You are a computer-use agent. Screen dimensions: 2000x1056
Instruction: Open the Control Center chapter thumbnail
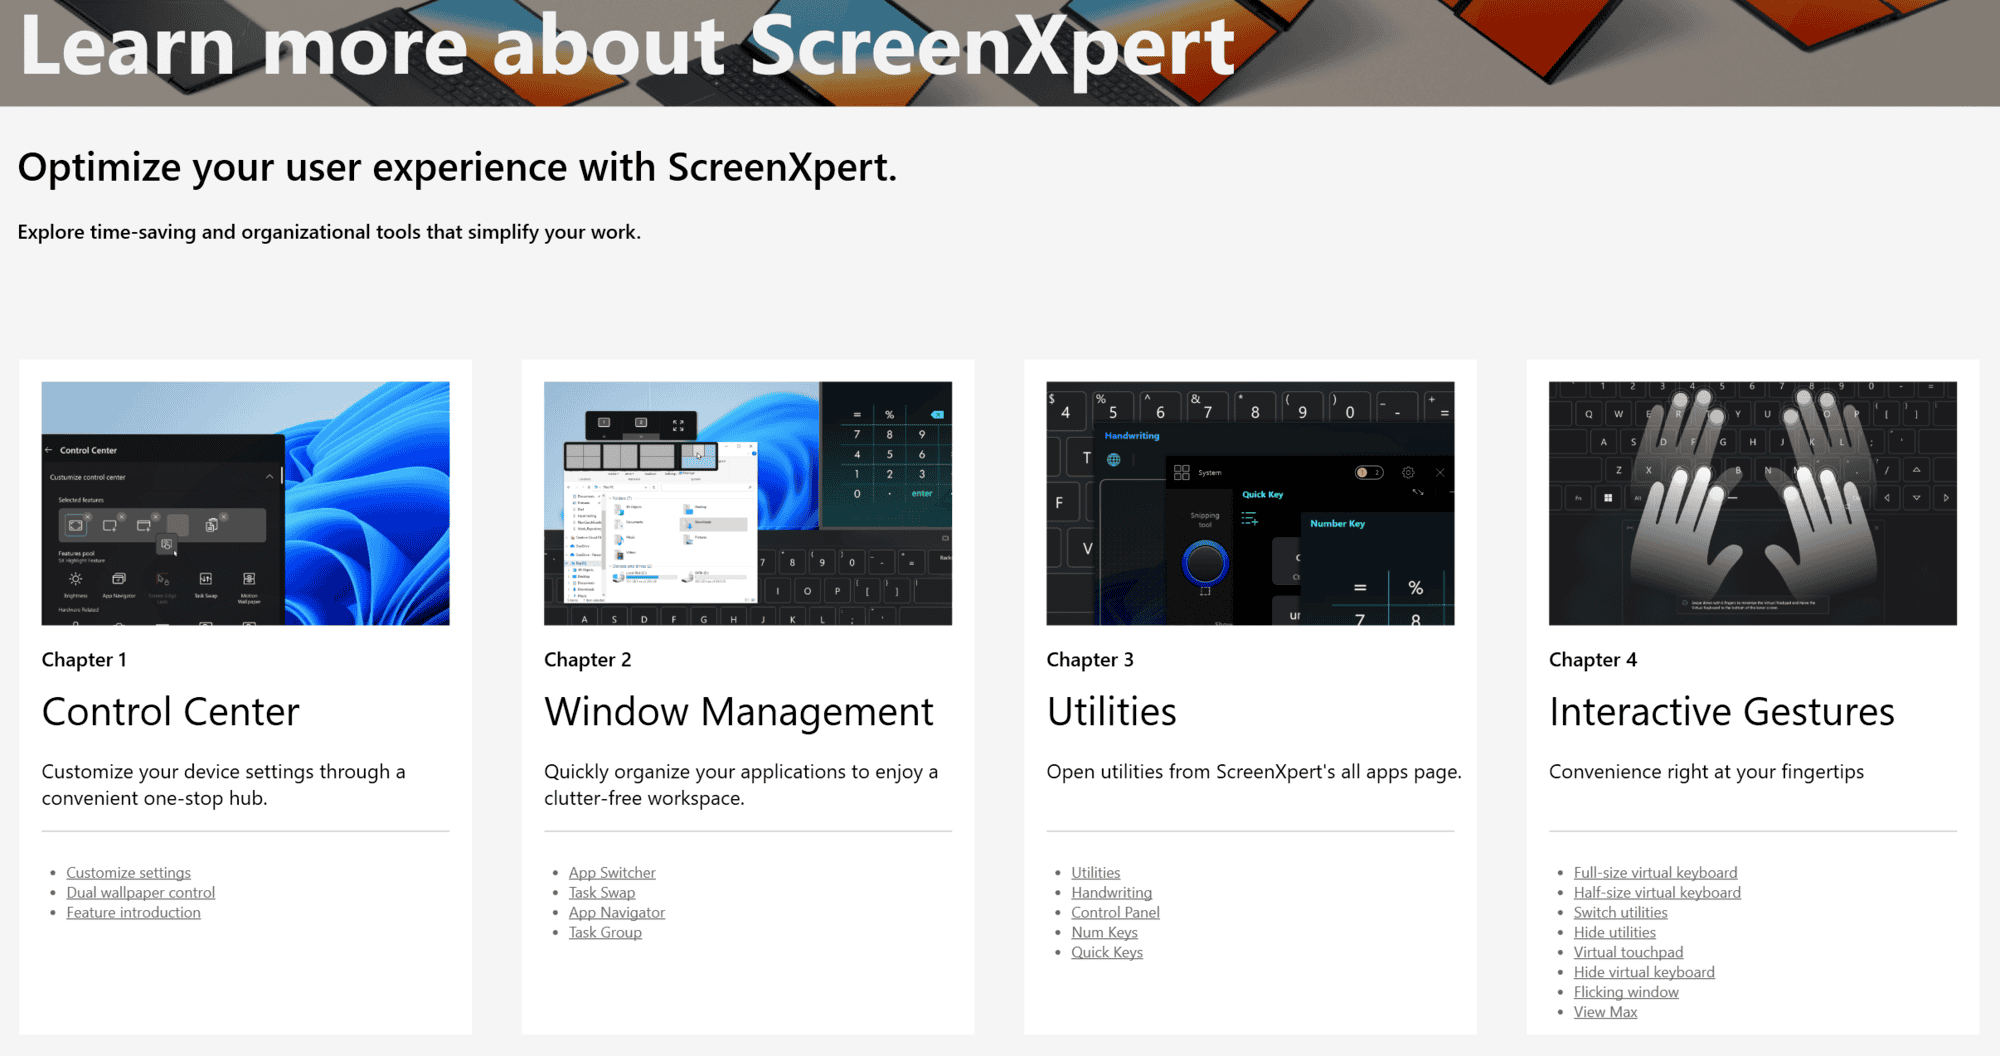click(245, 503)
